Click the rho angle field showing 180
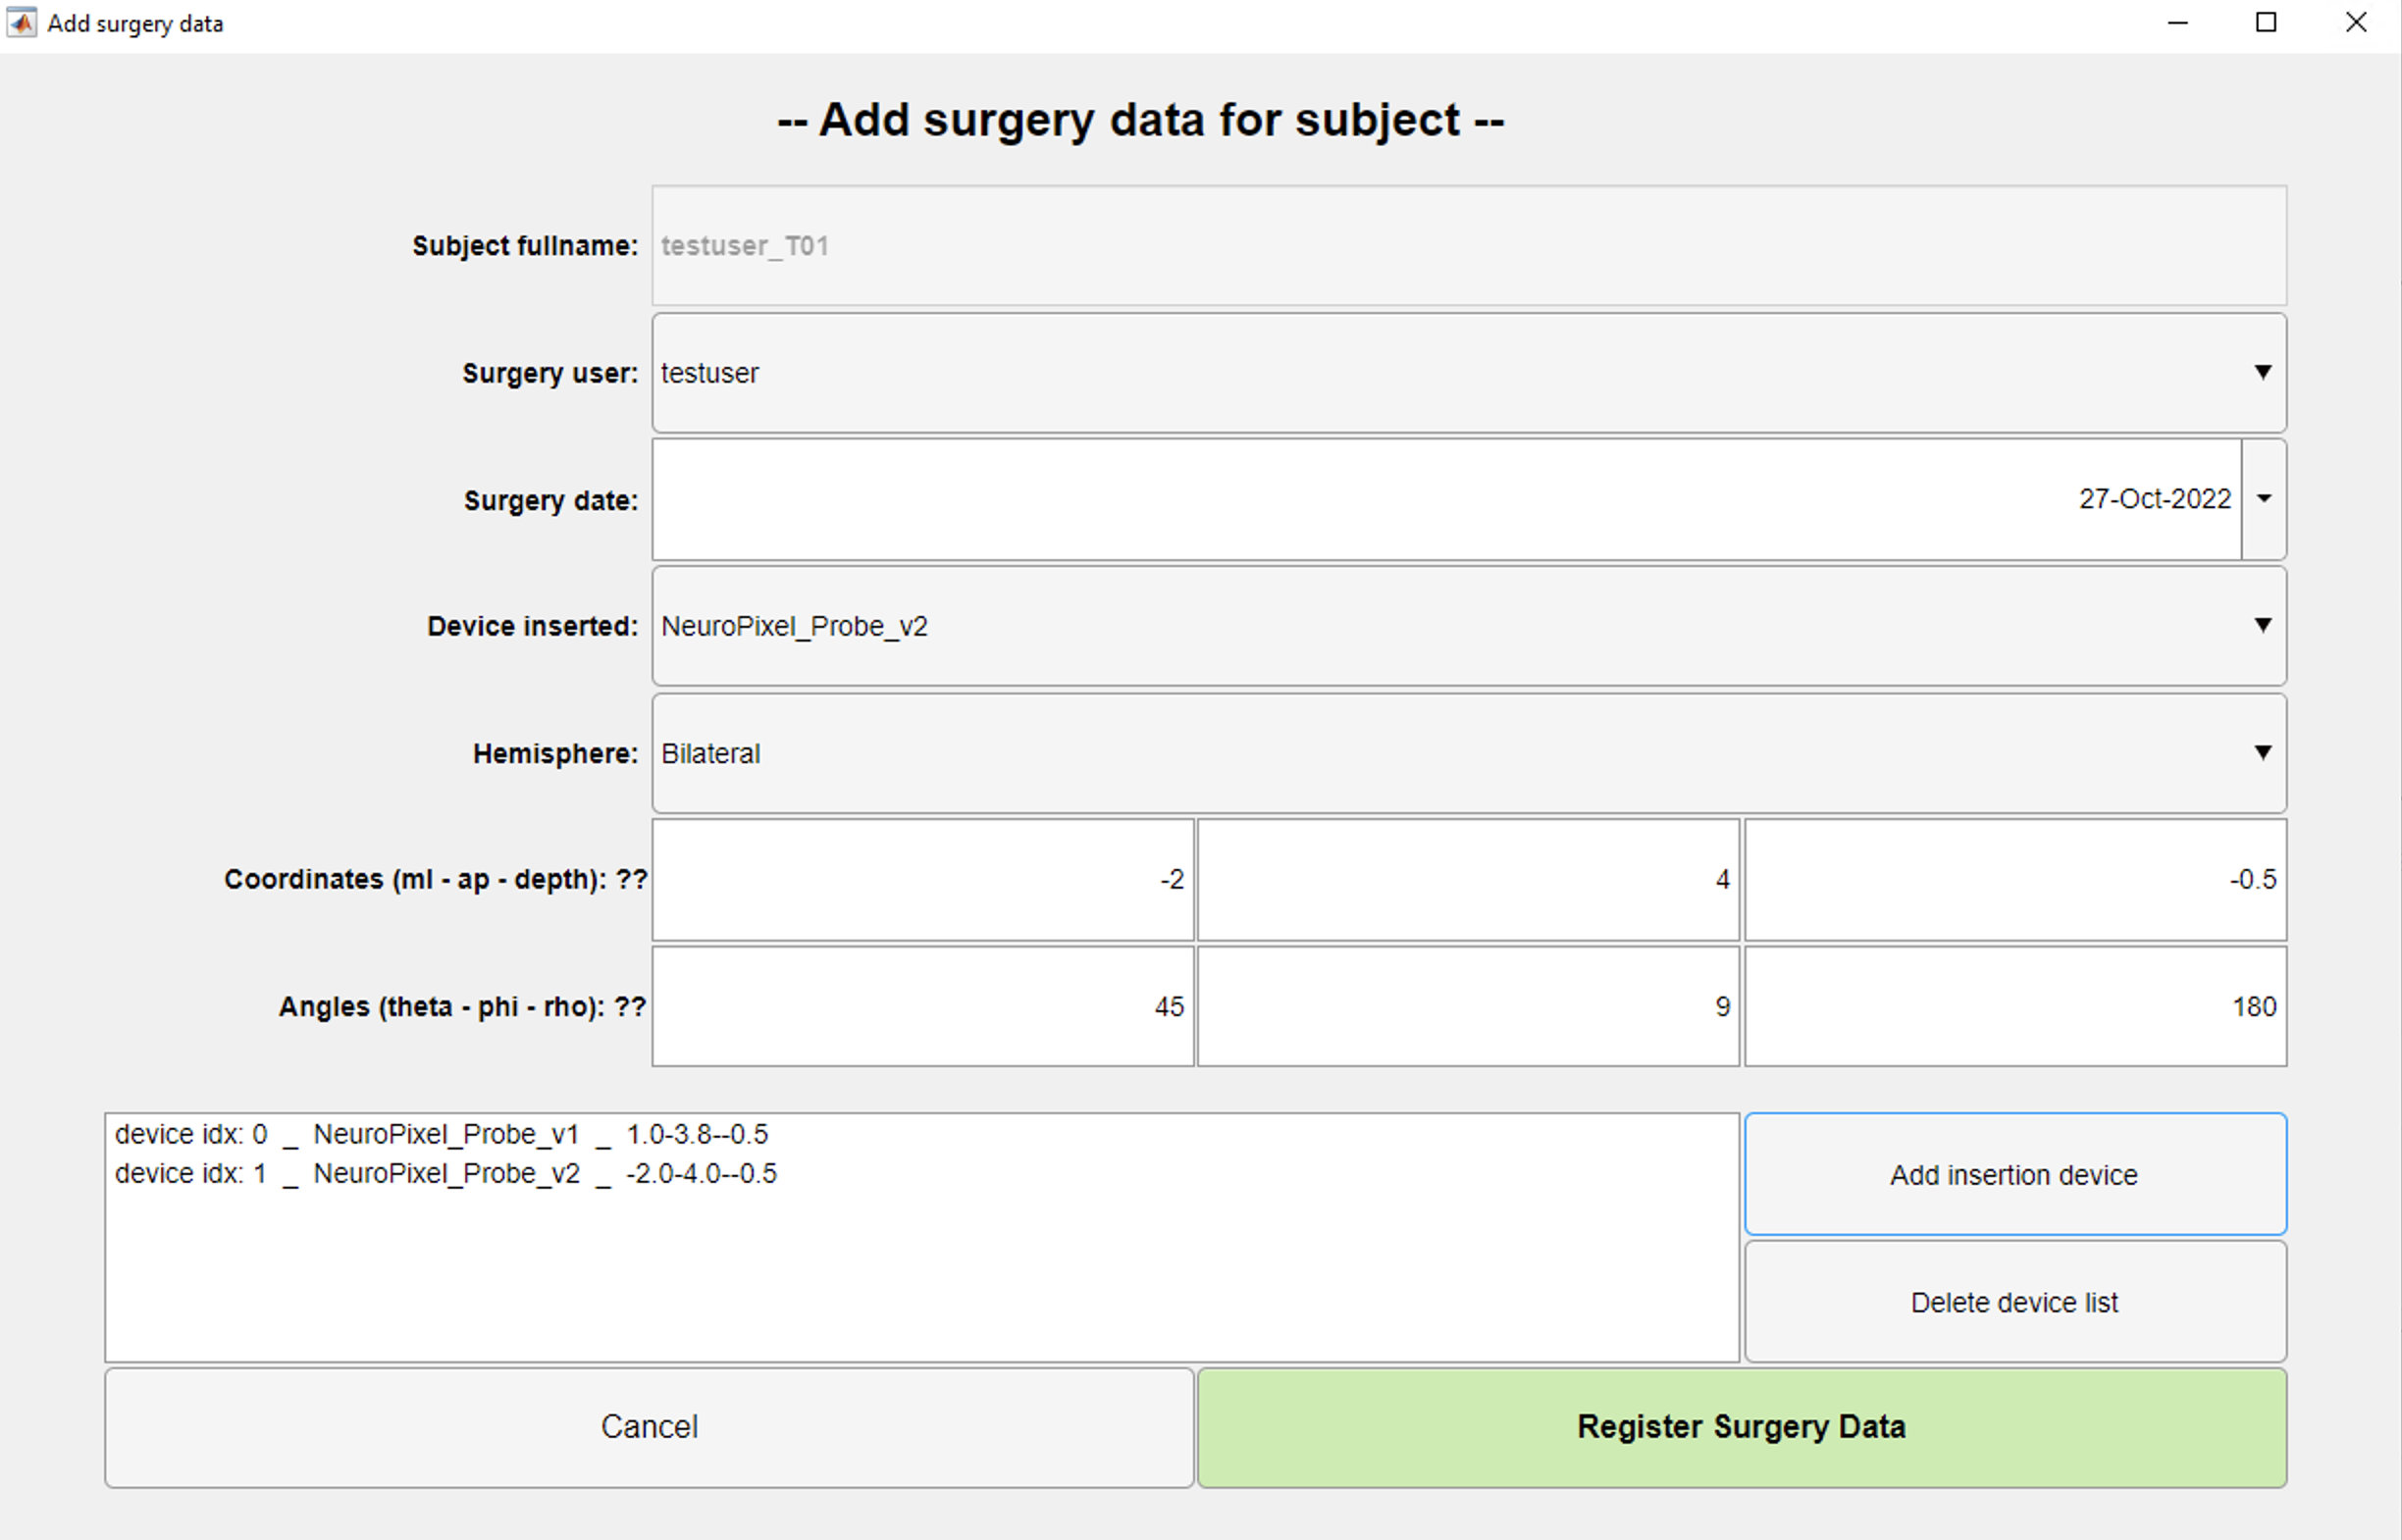The image size is (2402, 1540). pyautogui.click(x=2015, y=1007)
